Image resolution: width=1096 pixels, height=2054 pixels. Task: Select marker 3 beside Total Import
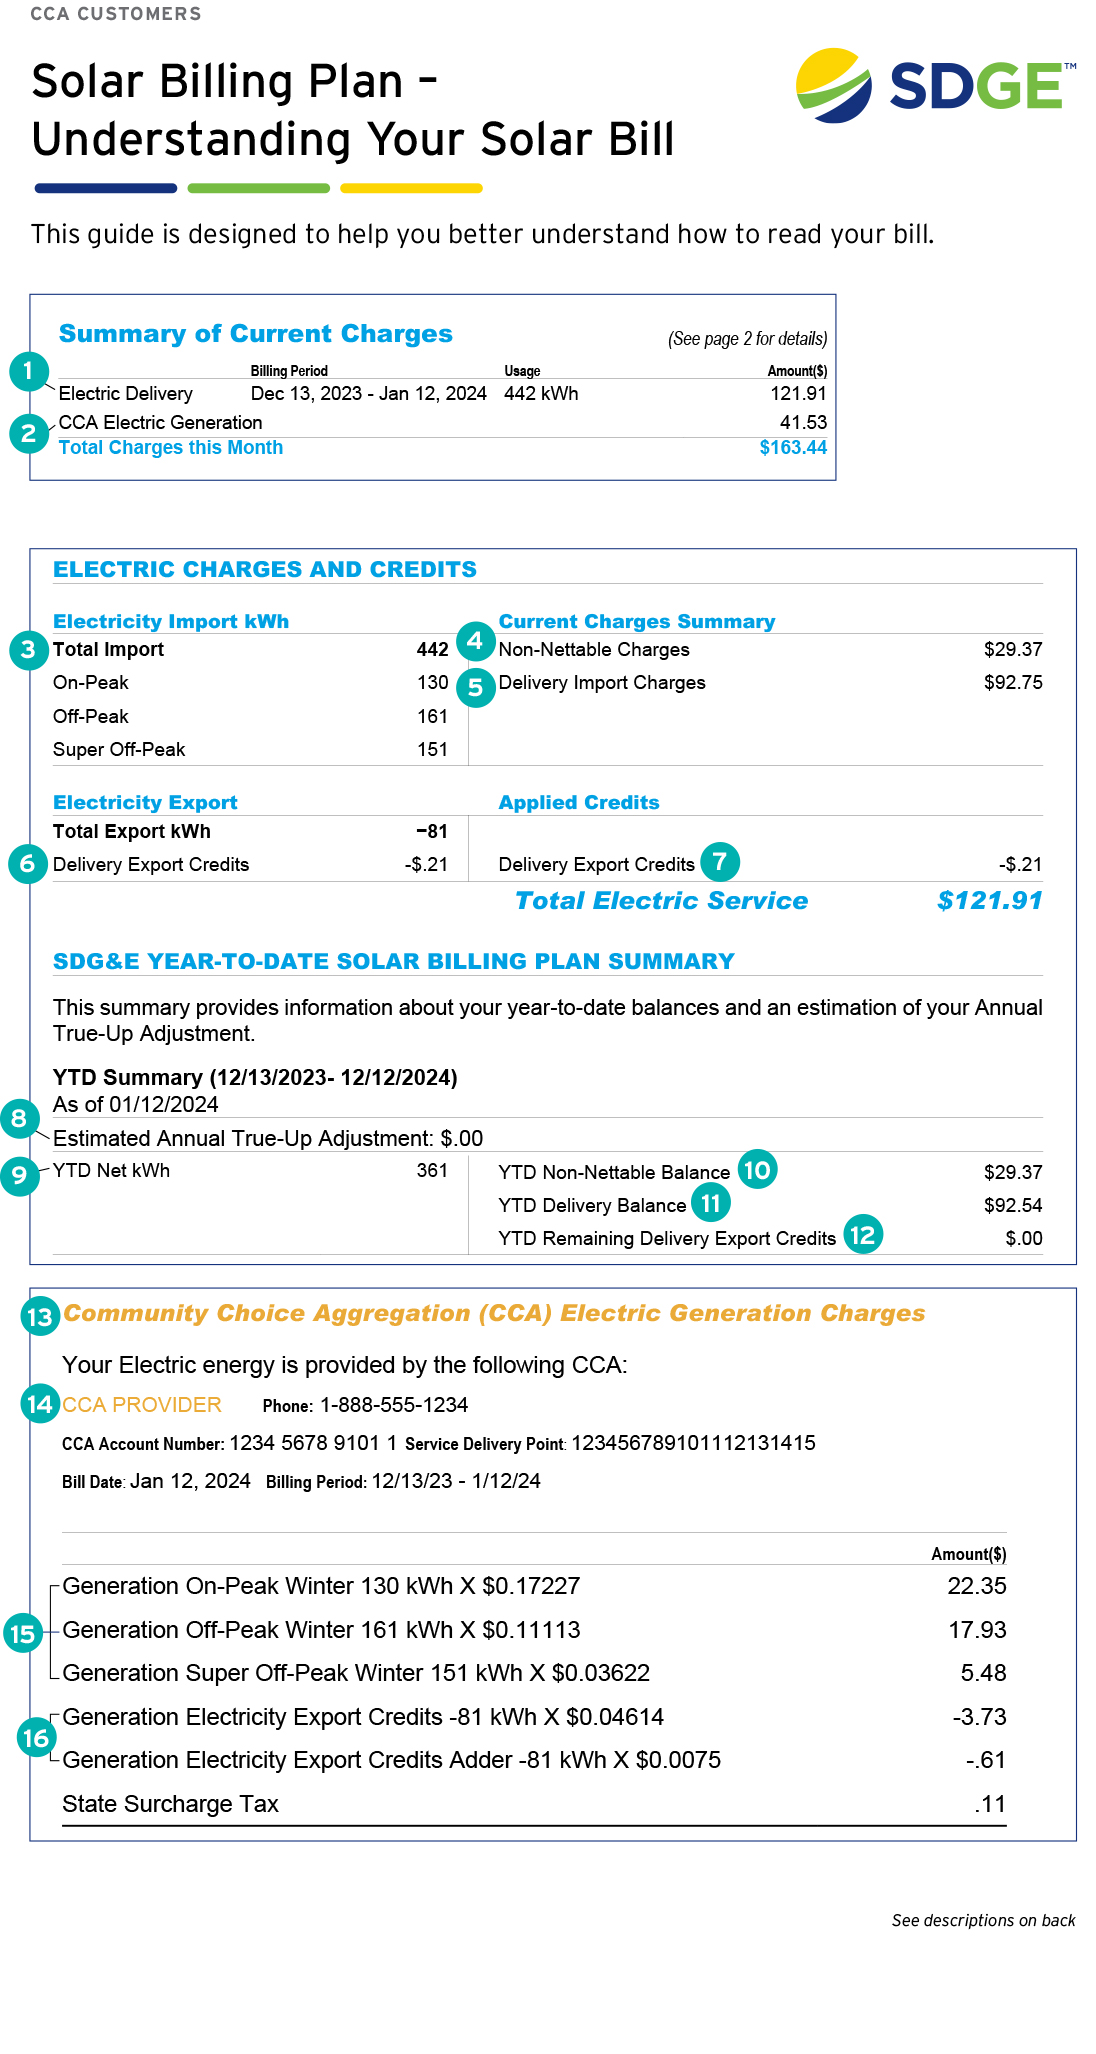point(28,650)
